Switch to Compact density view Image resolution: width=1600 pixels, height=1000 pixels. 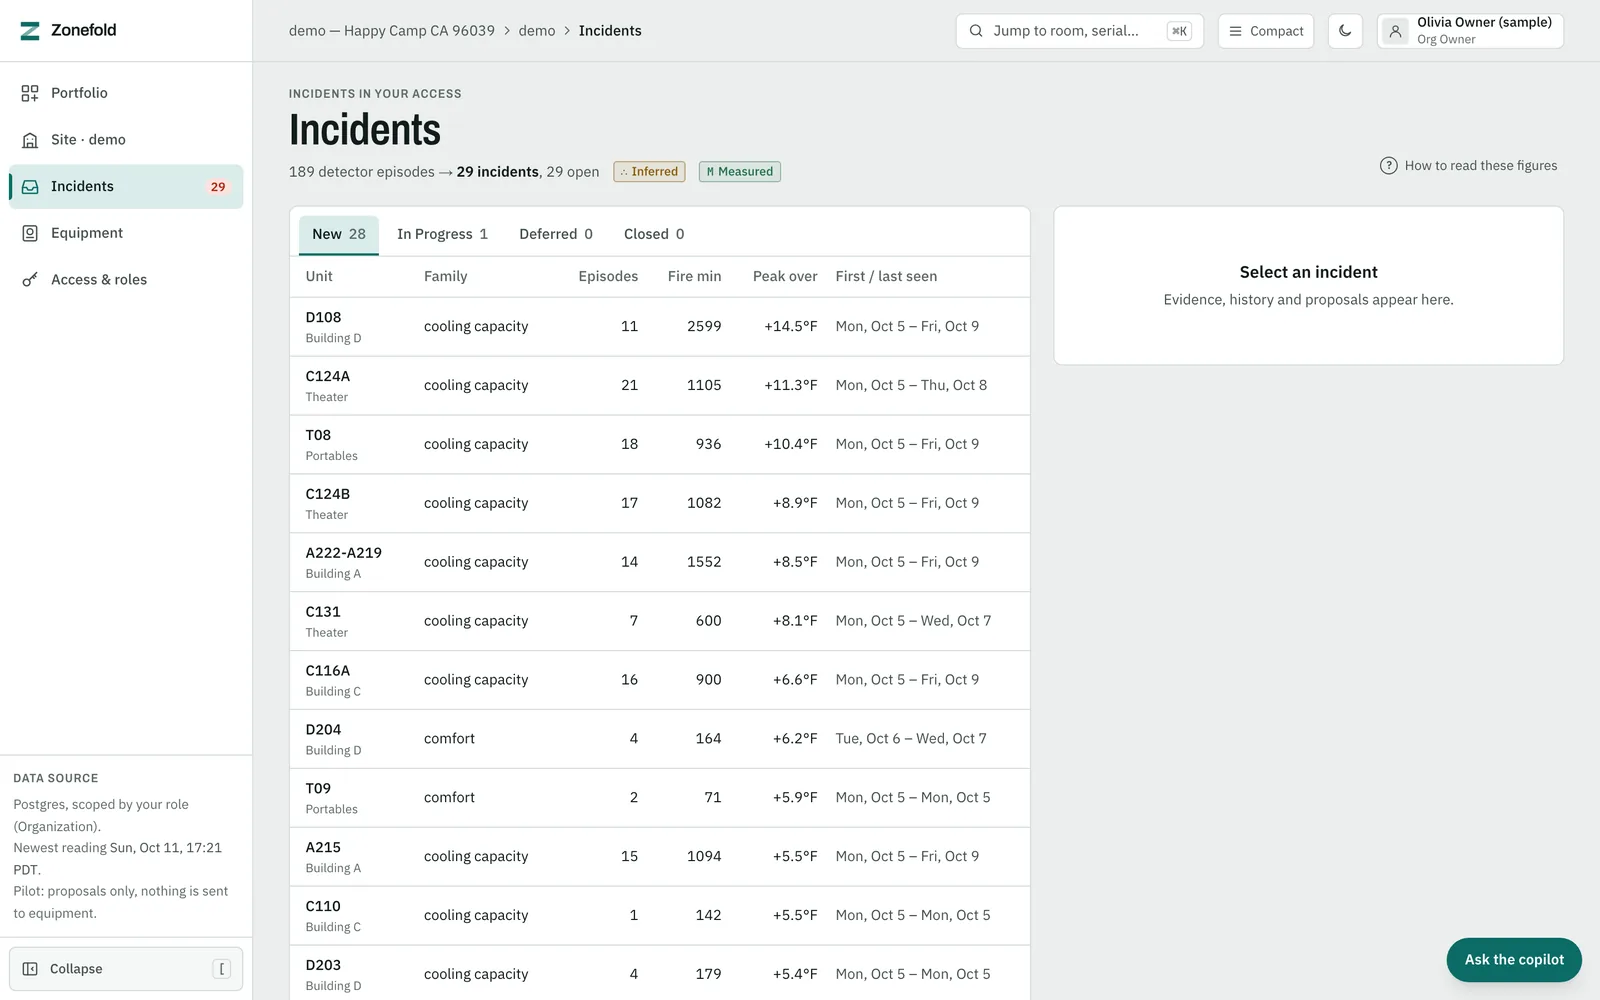(1266, 31)
